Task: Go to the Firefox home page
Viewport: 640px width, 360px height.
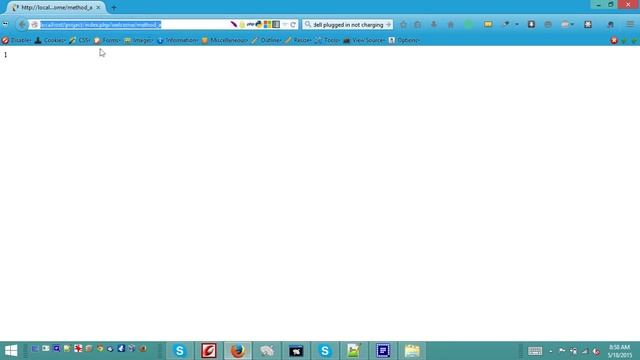Action: (451, 24)
